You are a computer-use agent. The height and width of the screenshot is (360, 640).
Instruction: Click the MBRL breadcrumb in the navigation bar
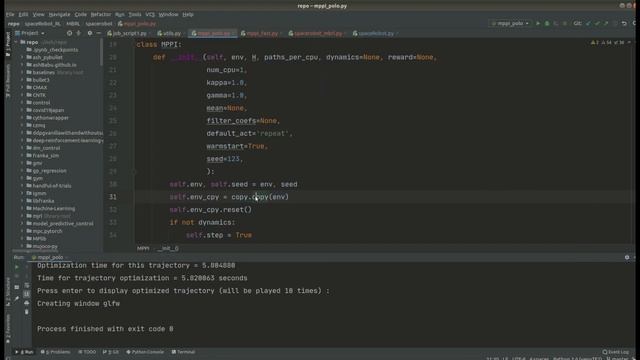click(x=73, y=24)
